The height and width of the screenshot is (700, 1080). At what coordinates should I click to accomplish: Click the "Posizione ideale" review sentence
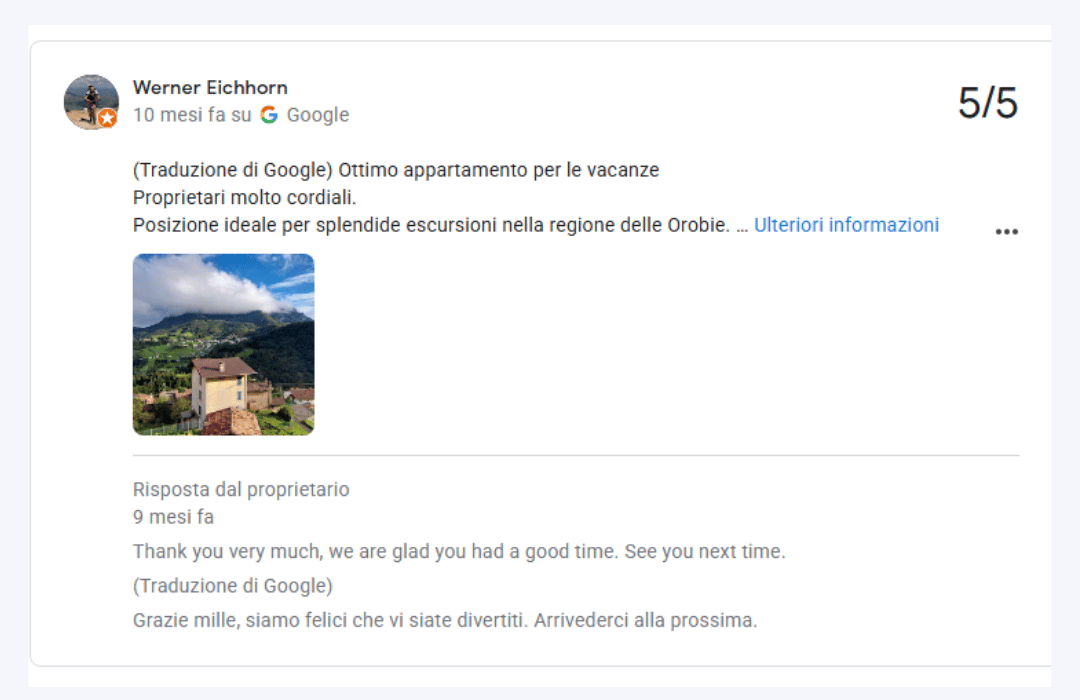coord(430,225)
